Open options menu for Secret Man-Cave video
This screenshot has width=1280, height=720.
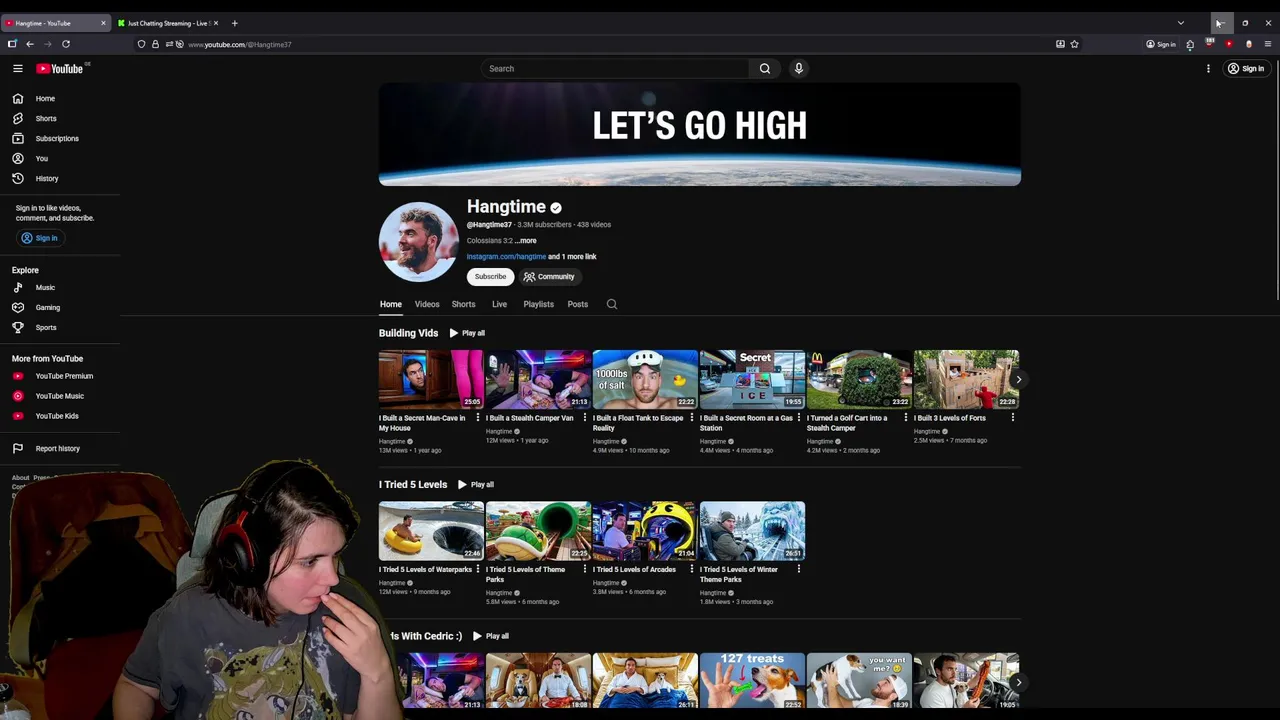click(478, 417)
